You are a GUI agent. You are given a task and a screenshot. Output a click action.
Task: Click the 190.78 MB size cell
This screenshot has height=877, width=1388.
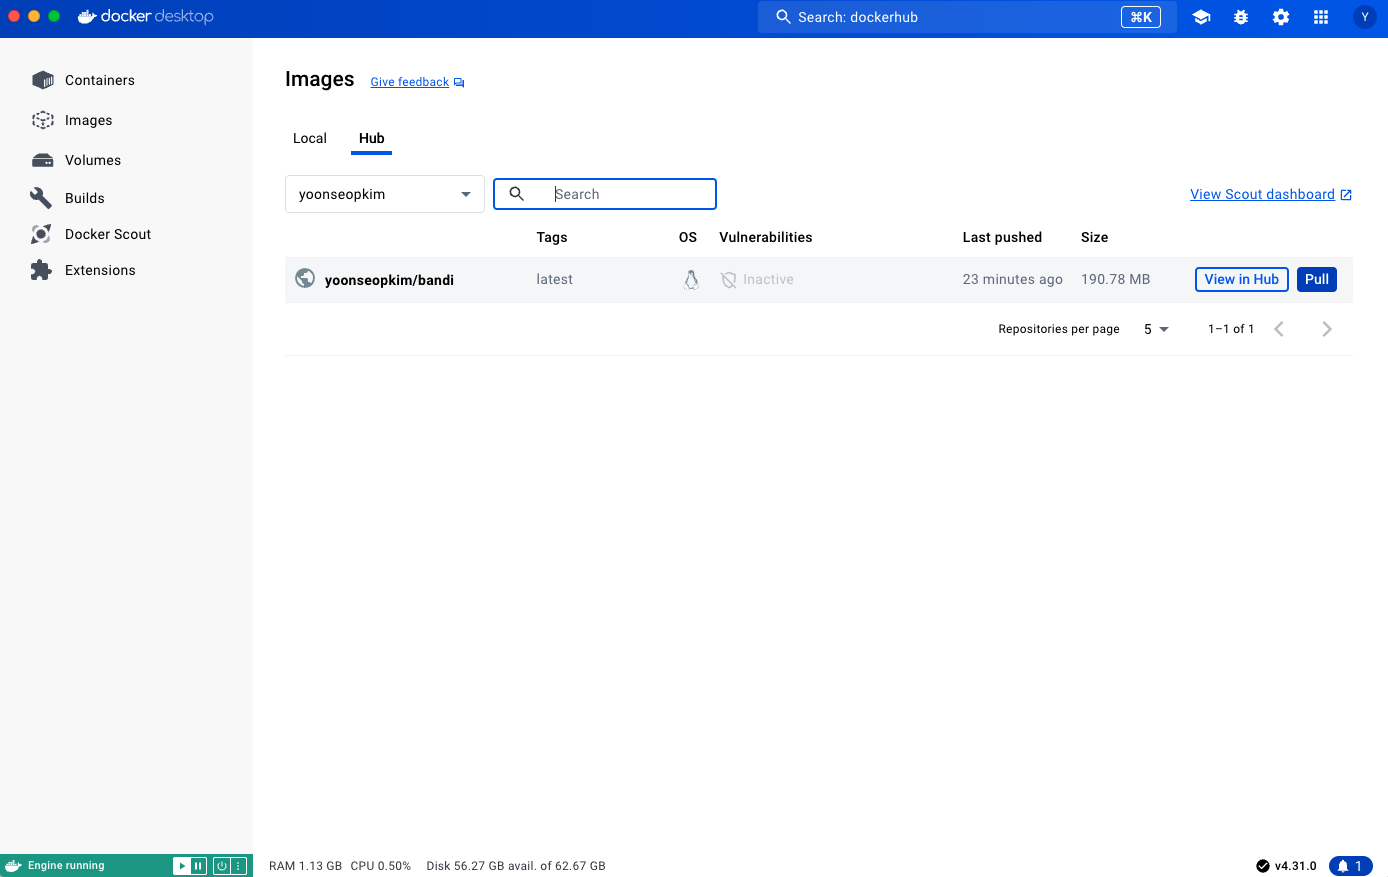click(x=1116, y=279)
